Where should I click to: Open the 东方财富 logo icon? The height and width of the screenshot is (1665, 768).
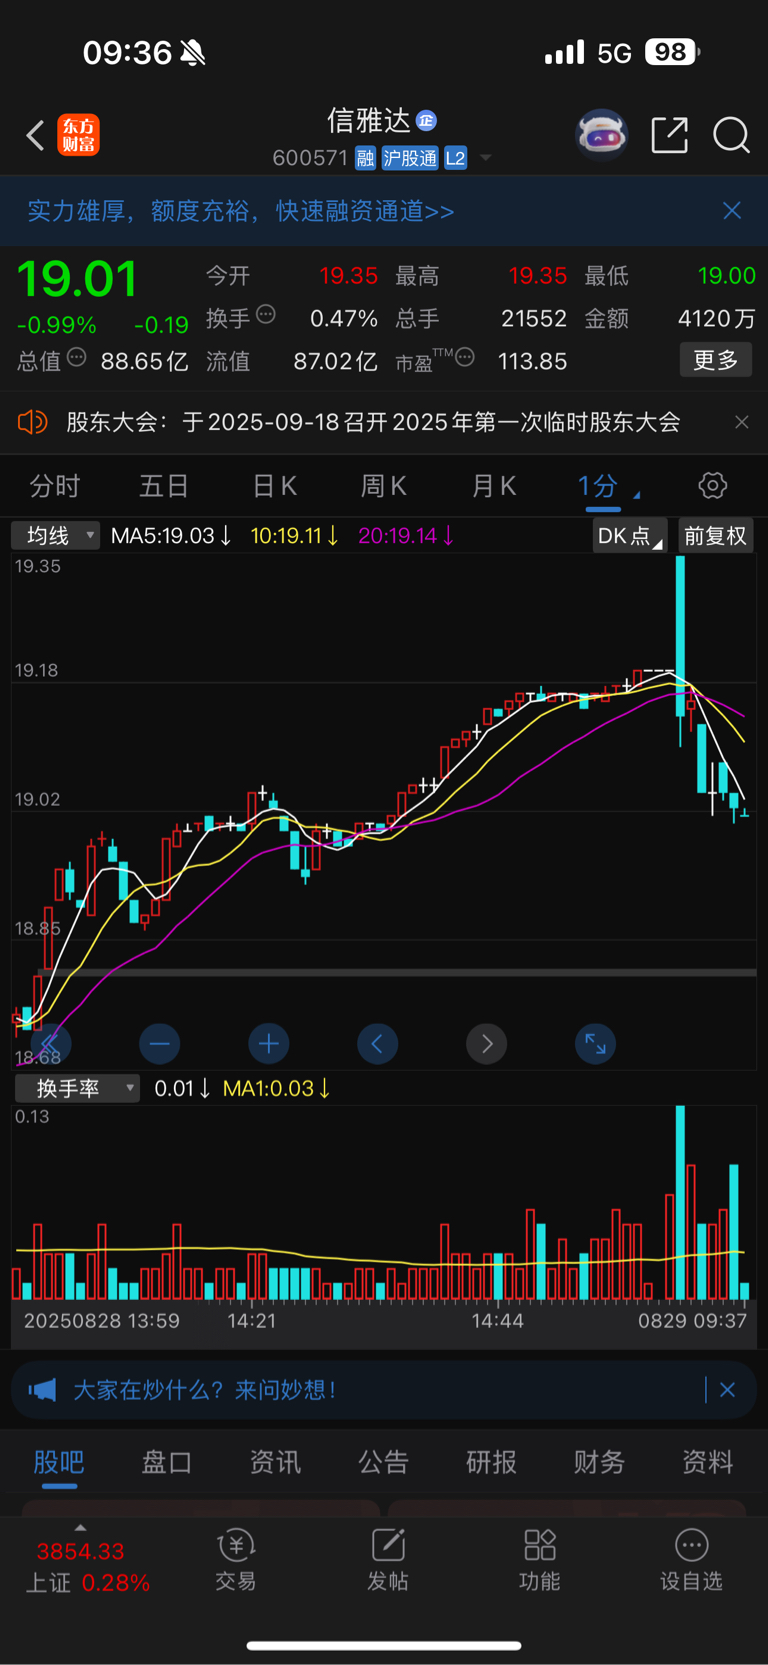(78, 135)
